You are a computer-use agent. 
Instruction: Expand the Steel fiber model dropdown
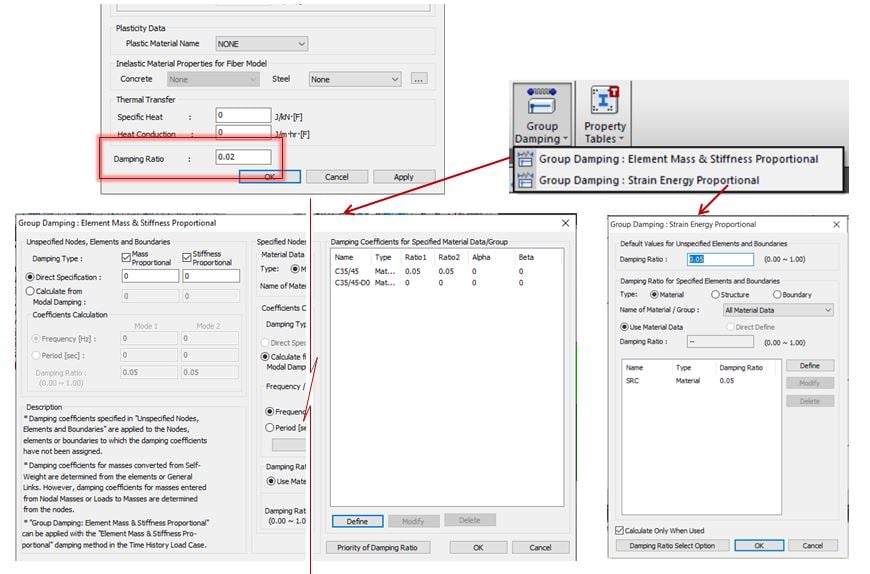click(x=355, y=79)
